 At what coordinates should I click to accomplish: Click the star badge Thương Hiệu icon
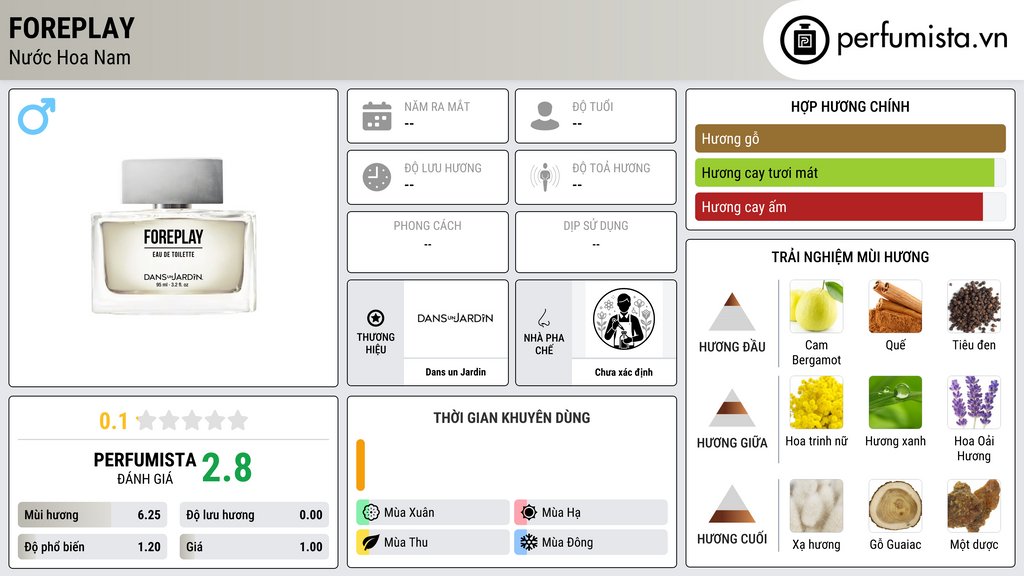point(376,318)
